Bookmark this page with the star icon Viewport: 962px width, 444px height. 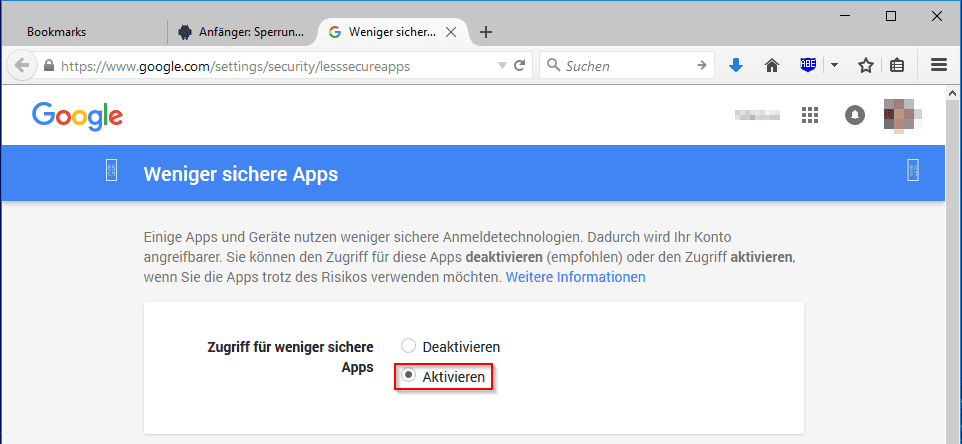click(865, 66)
